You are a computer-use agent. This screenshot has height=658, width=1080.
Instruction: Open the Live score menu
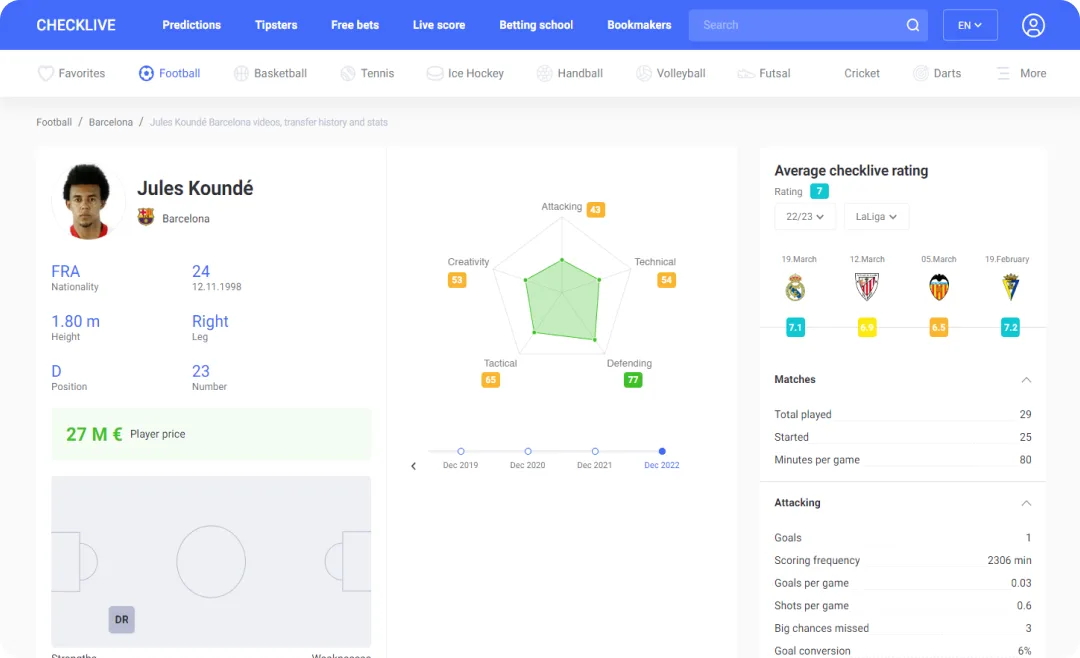pyautogui.click(x=439, y=25)
